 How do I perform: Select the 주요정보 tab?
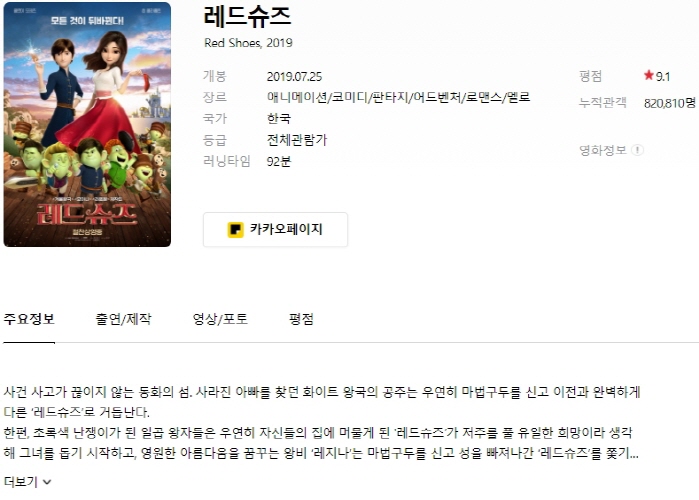tap(29, 319)
